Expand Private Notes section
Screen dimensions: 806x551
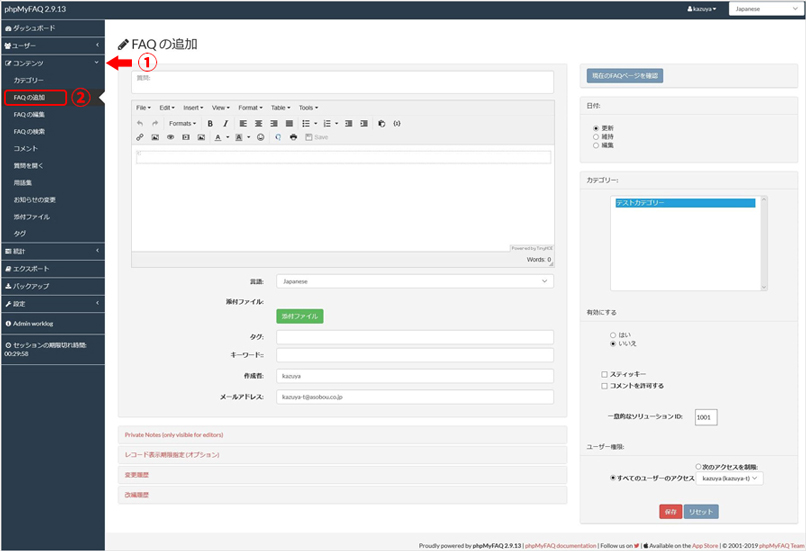coord(342,435)
